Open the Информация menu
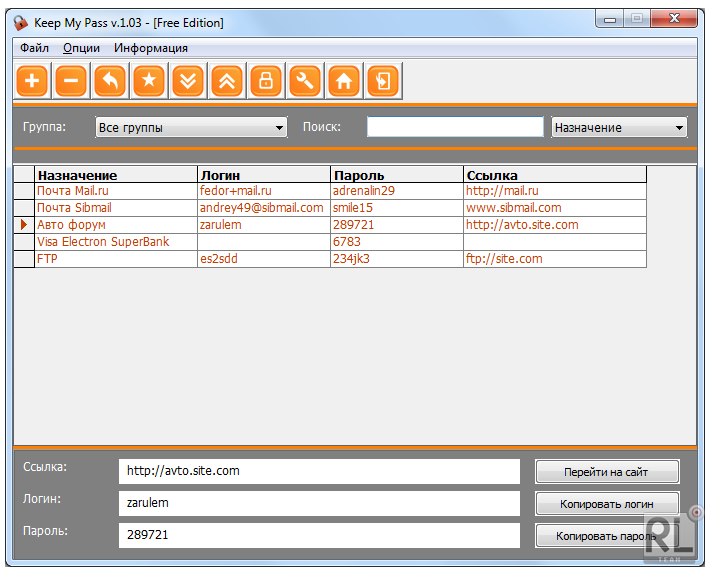 click(151, 48)
